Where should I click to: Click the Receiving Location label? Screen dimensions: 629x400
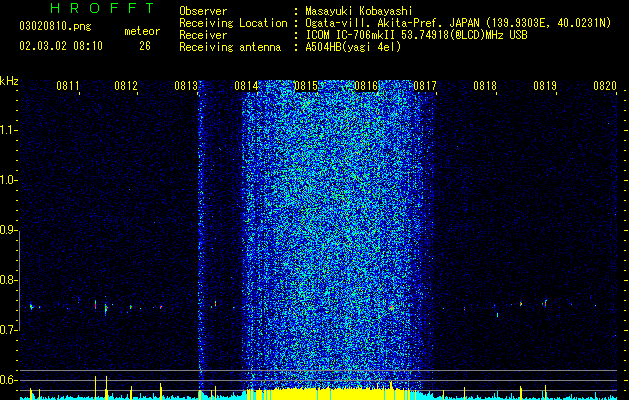coord(233,23)
